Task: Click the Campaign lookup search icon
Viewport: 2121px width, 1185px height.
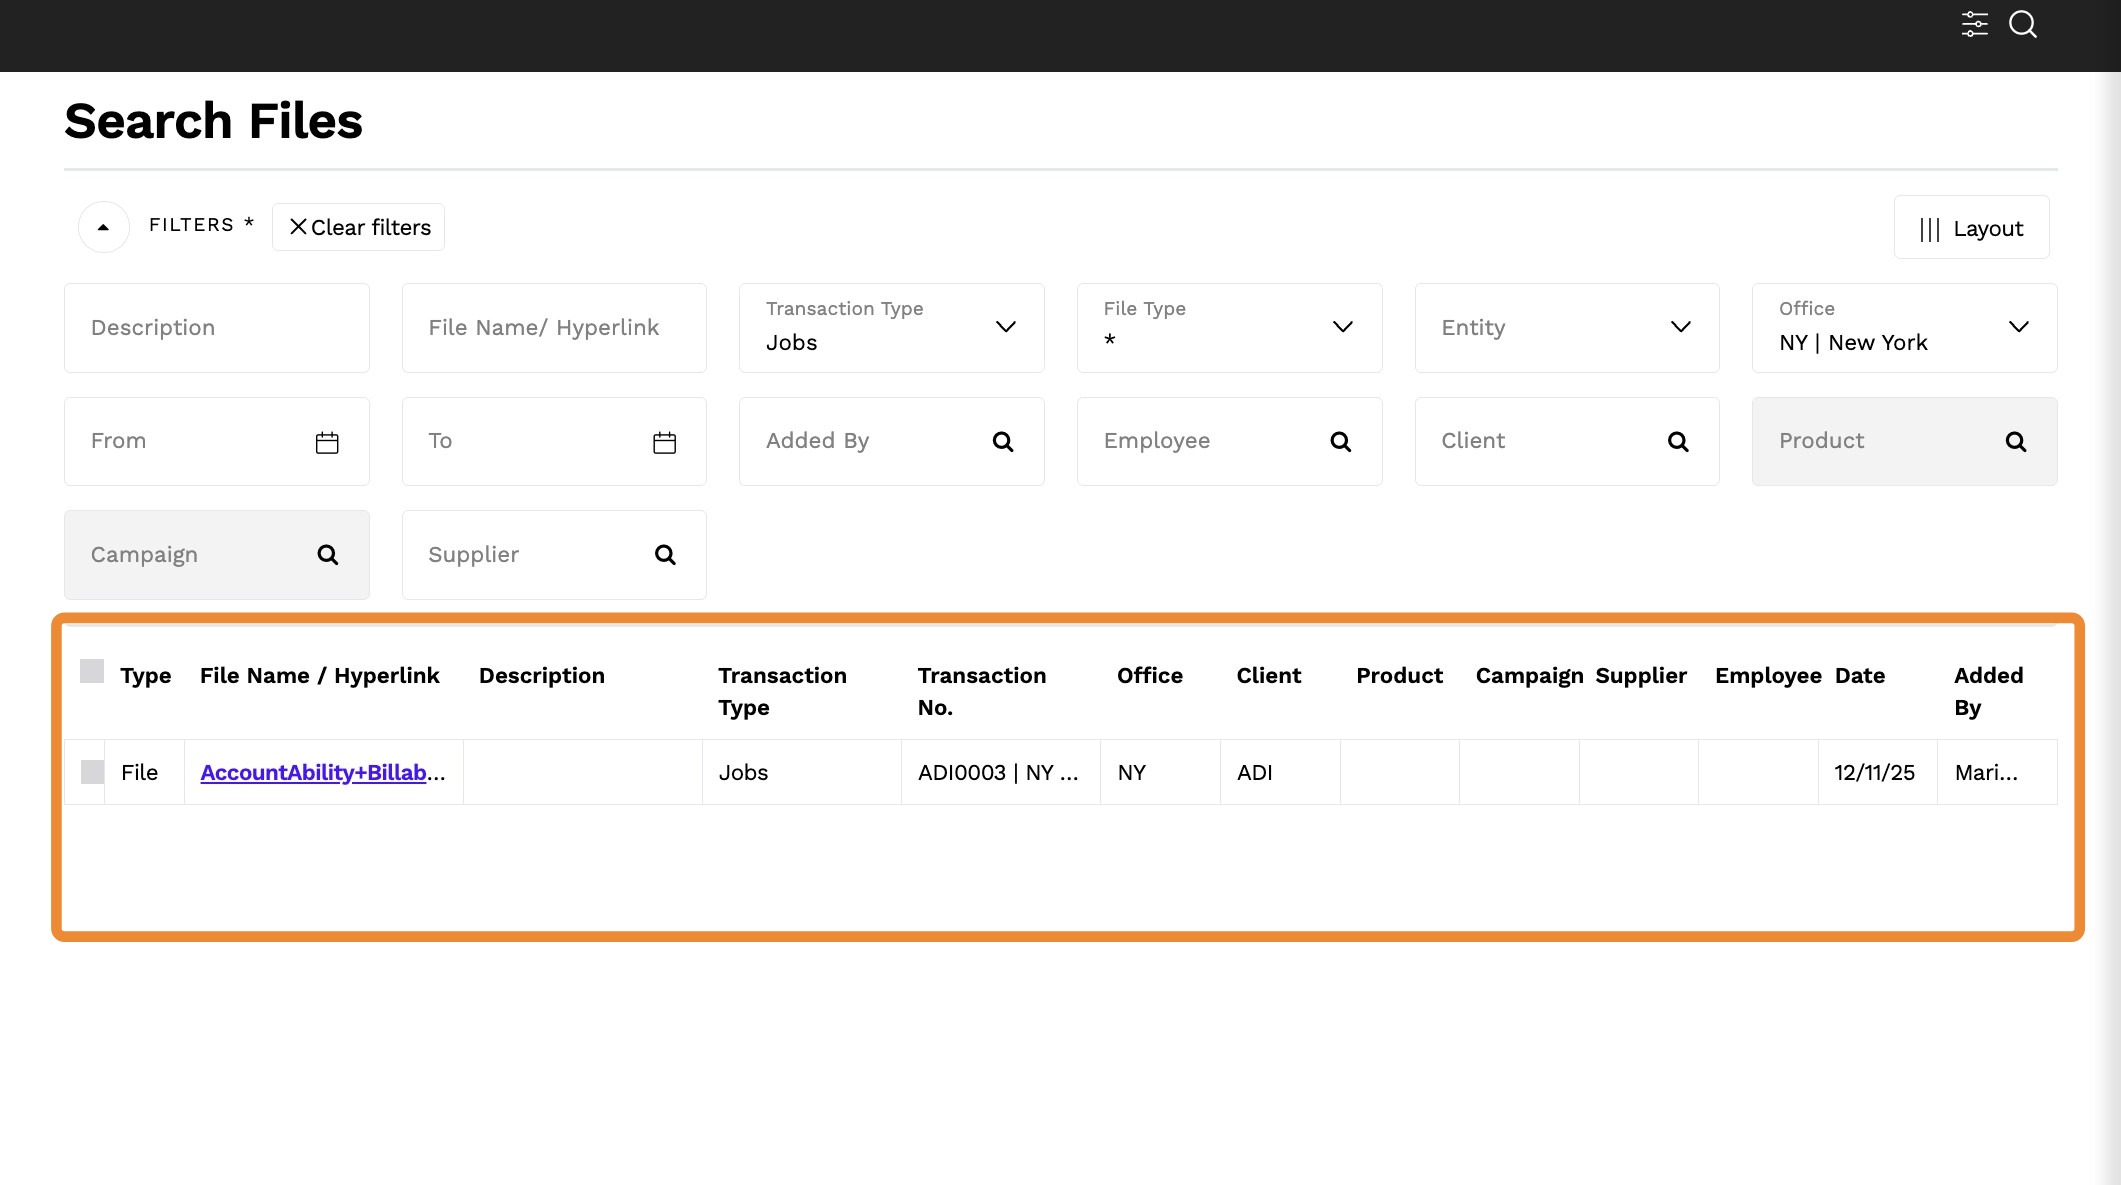Action: click(x=328, y=555)
